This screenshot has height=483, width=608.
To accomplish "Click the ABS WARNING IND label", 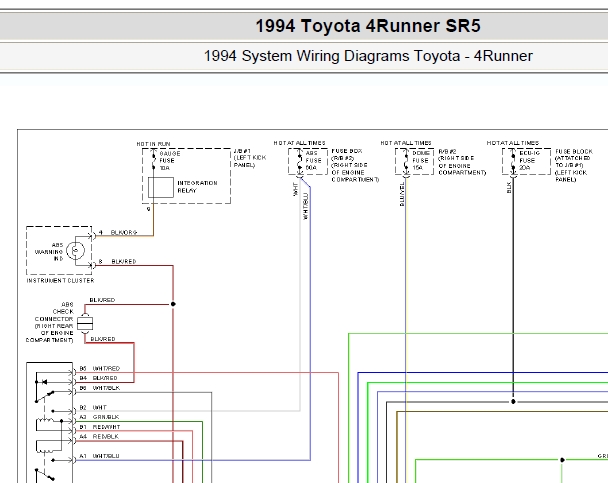I will [49, 252].
